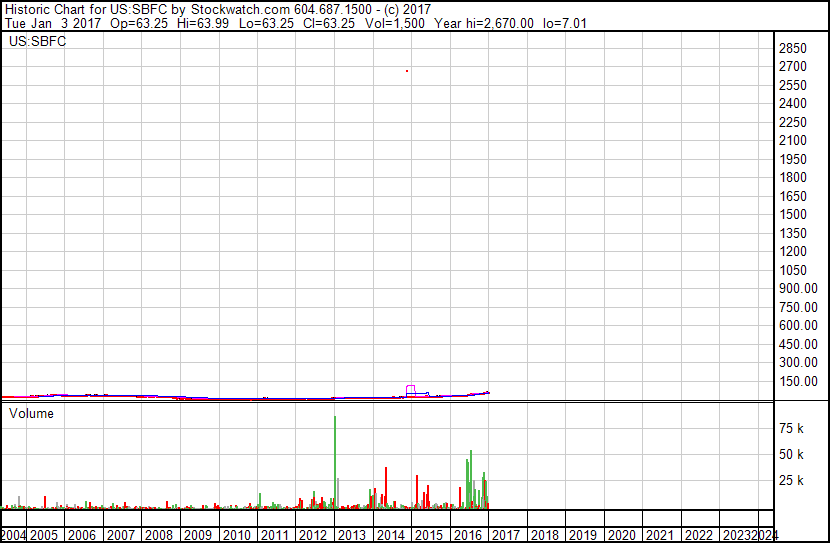Click the 1050 price axis label
830x543 pixels.
(792, 270)
